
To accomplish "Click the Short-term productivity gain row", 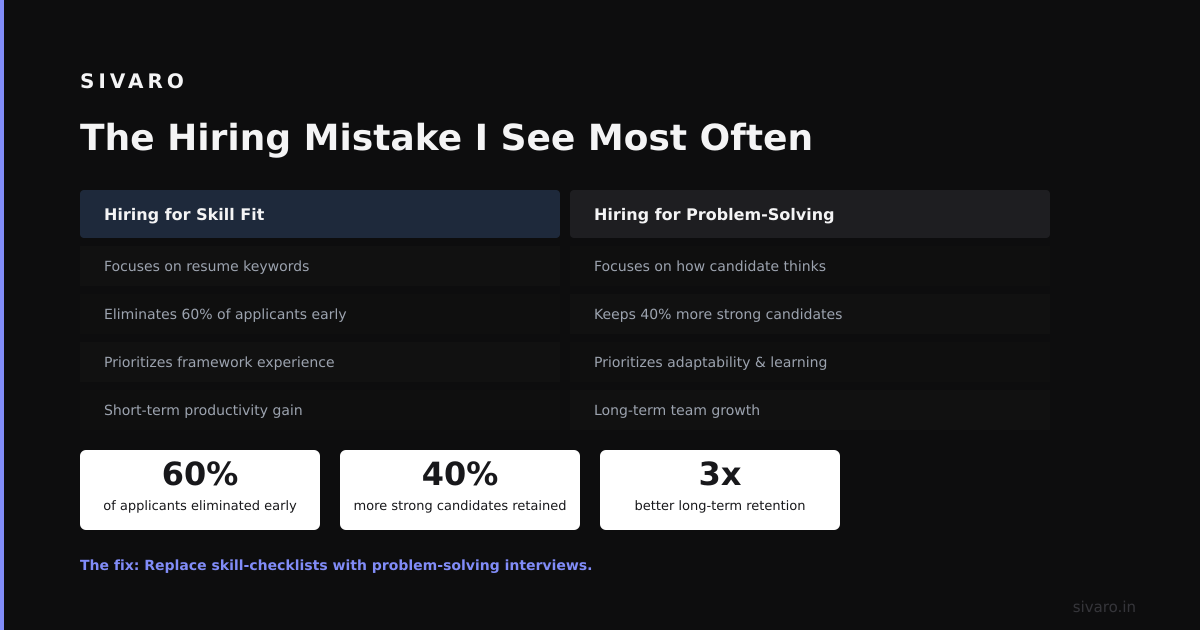I will click(320, 410).
